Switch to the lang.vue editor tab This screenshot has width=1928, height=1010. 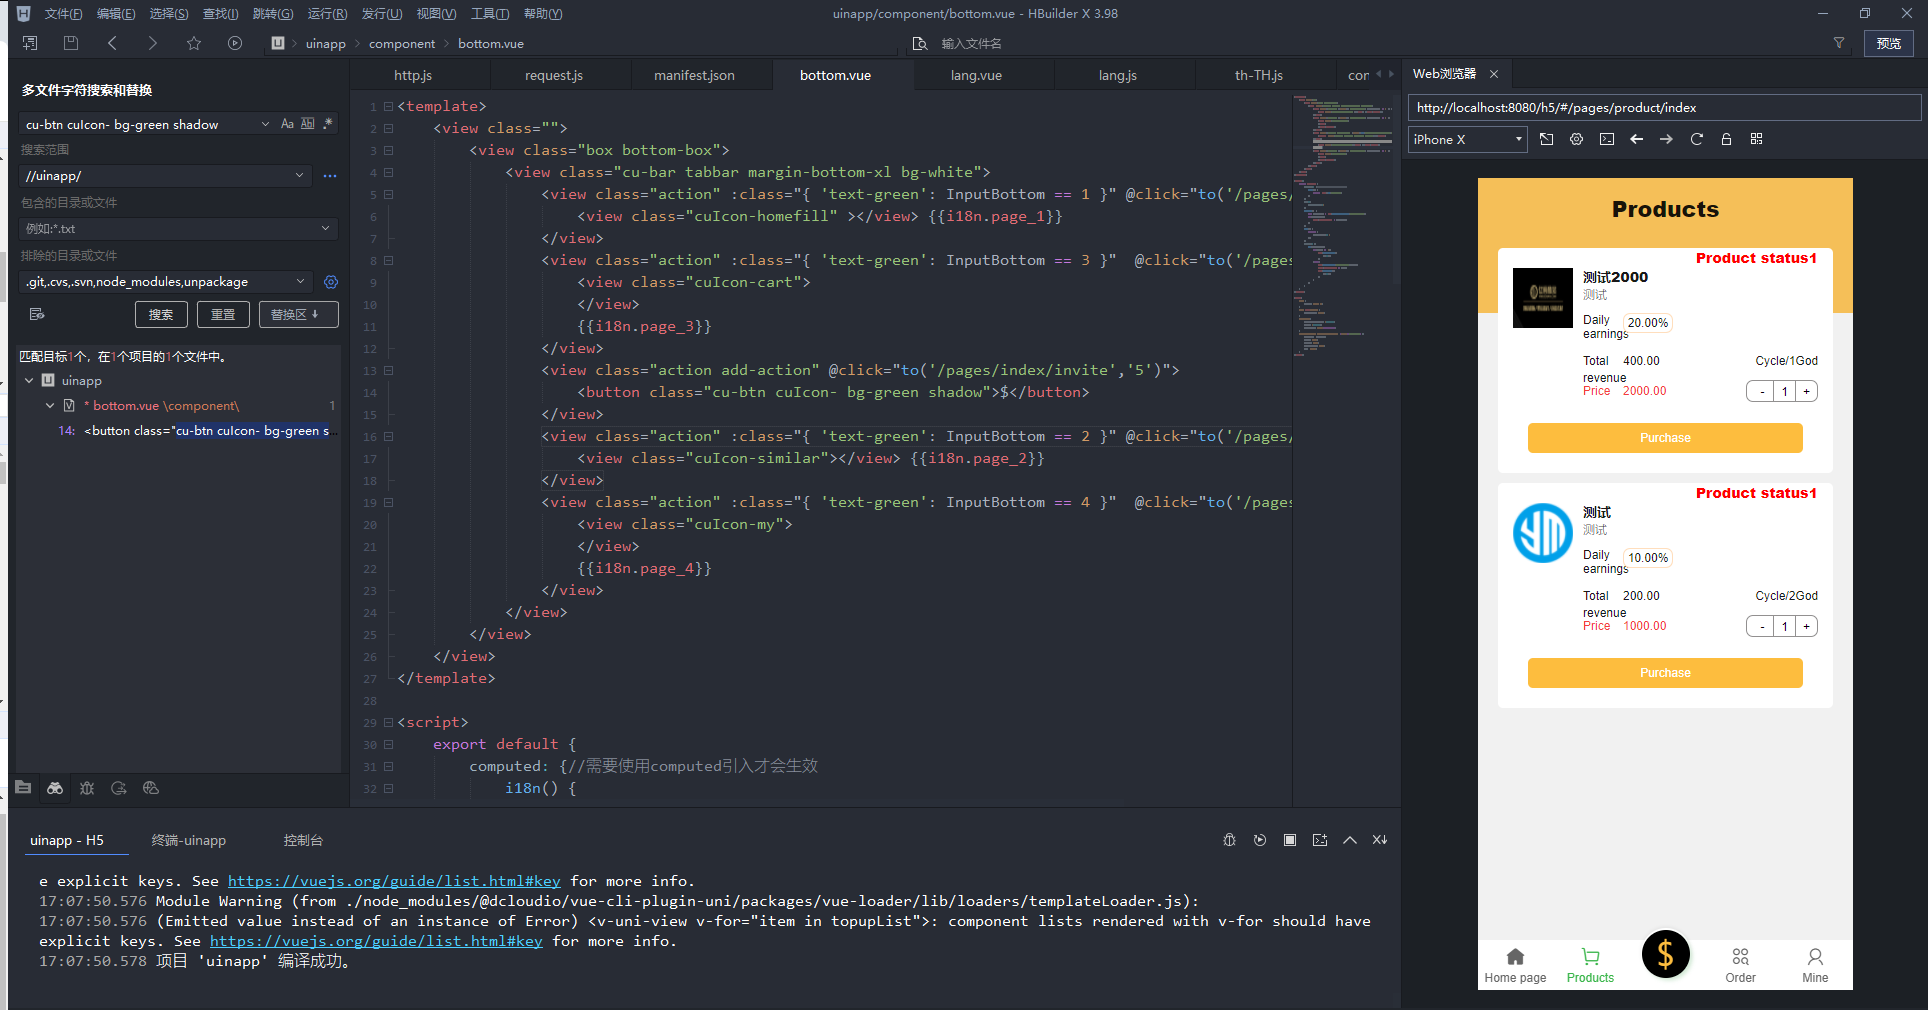976,75
